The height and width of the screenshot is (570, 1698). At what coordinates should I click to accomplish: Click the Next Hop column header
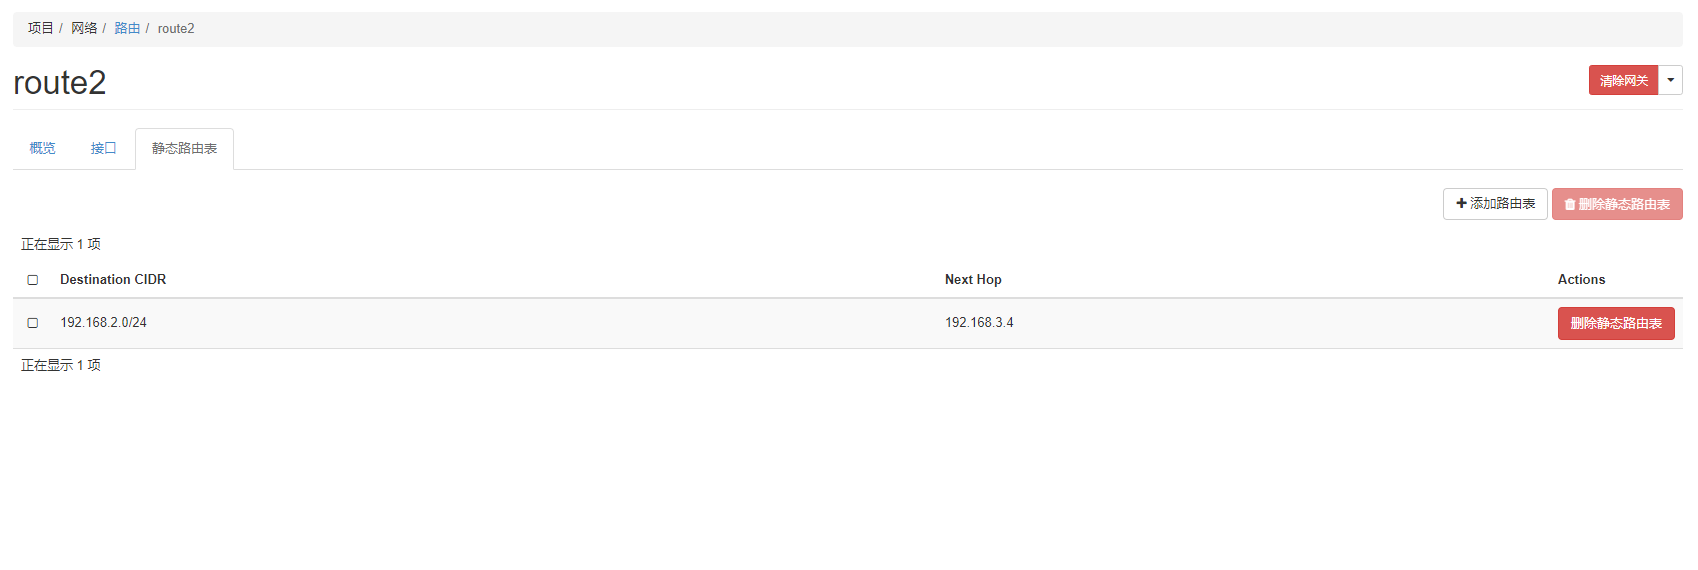click(973, 280)
